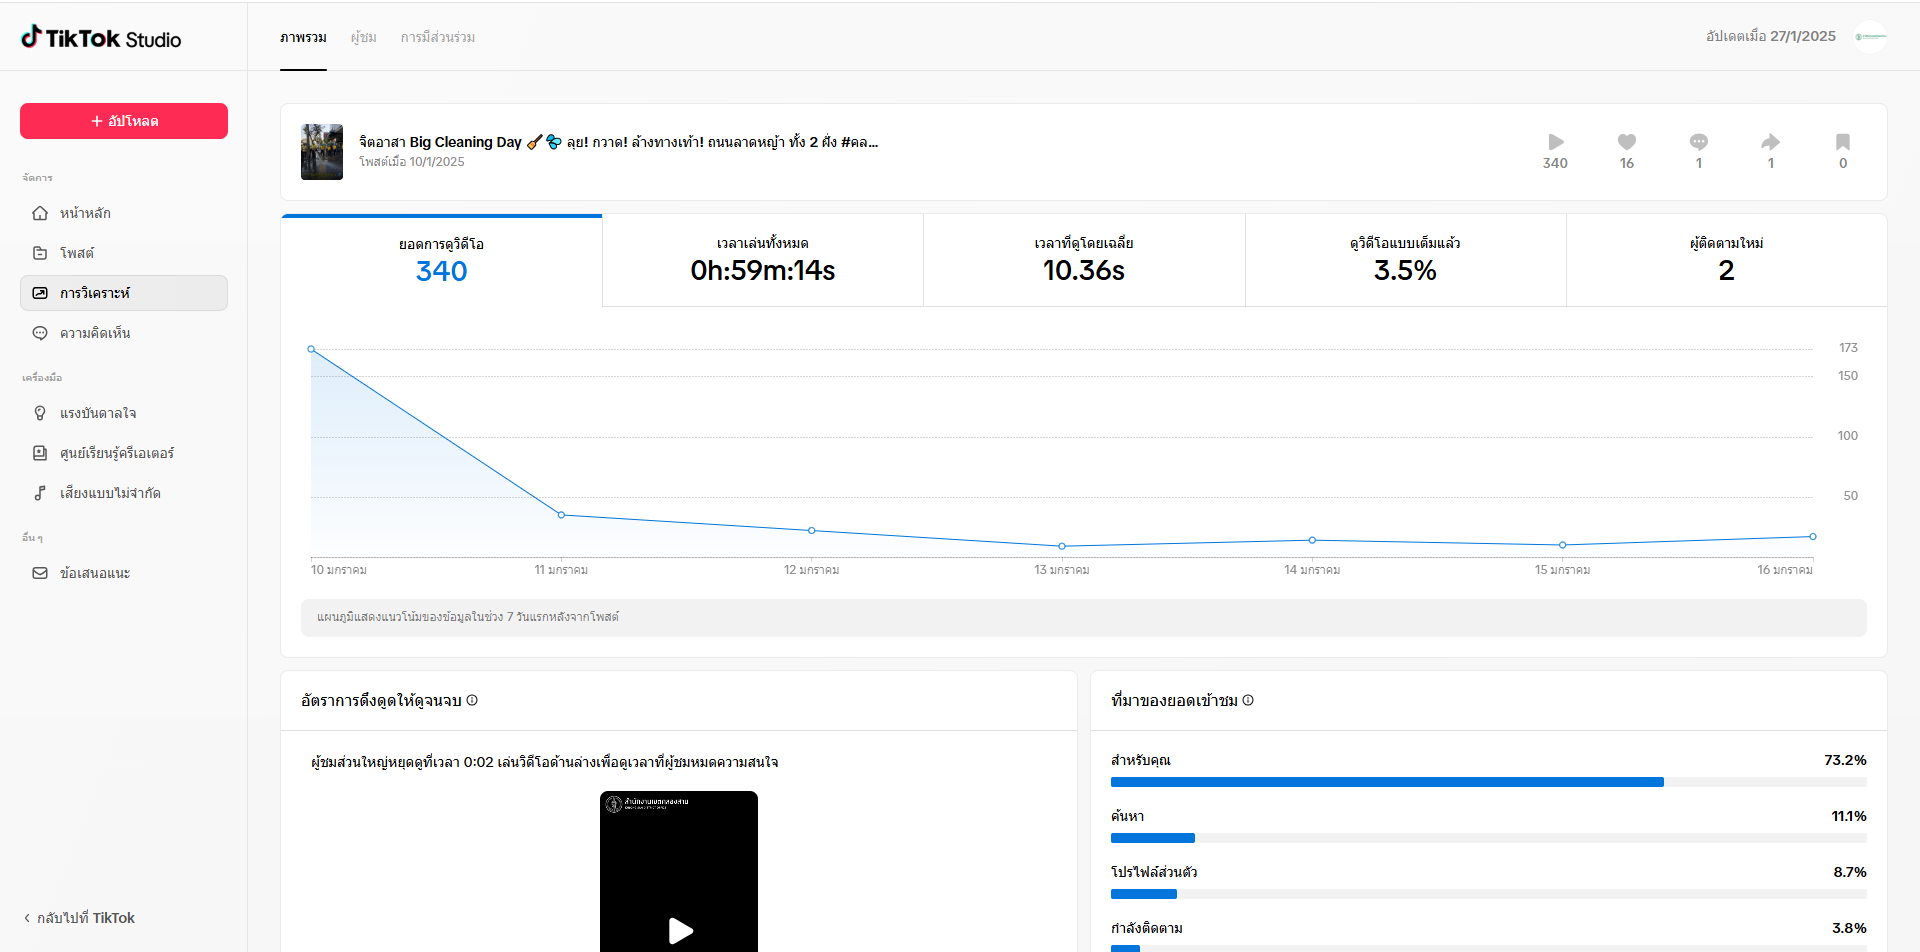The height and width of the screenshot is (952, 1920).
Task: Click info icon next to อัตราการดึงดูดให้ดูจนจบ
Action: 472,700
